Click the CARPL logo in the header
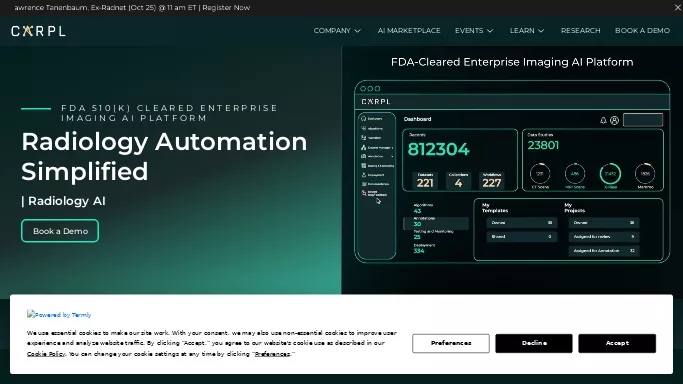 tap(38, 31)
